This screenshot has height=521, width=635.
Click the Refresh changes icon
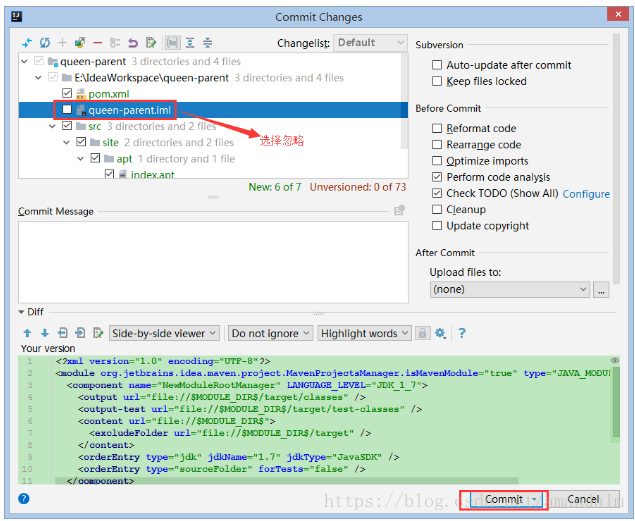tap(45, 43)
